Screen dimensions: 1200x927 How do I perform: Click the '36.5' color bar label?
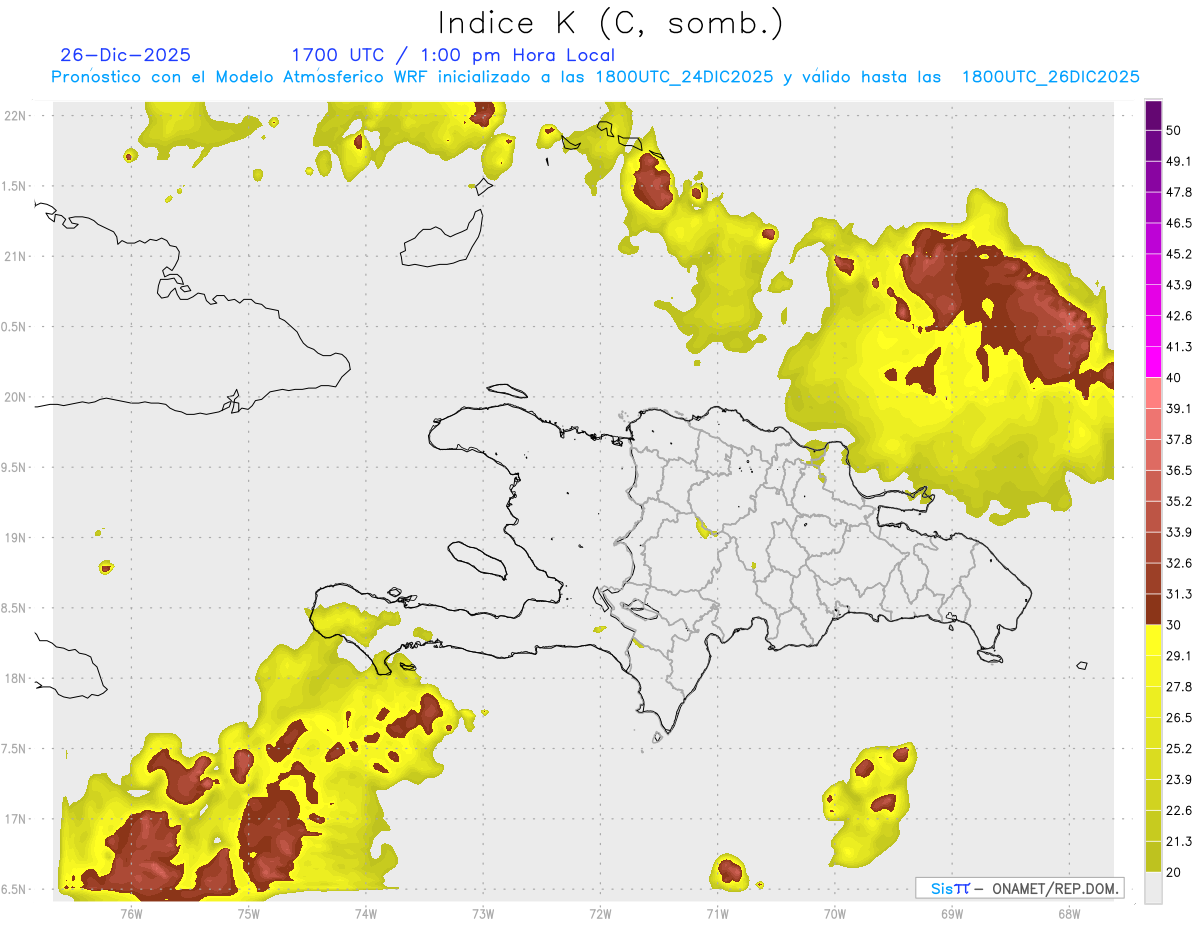pos(1179,470)
